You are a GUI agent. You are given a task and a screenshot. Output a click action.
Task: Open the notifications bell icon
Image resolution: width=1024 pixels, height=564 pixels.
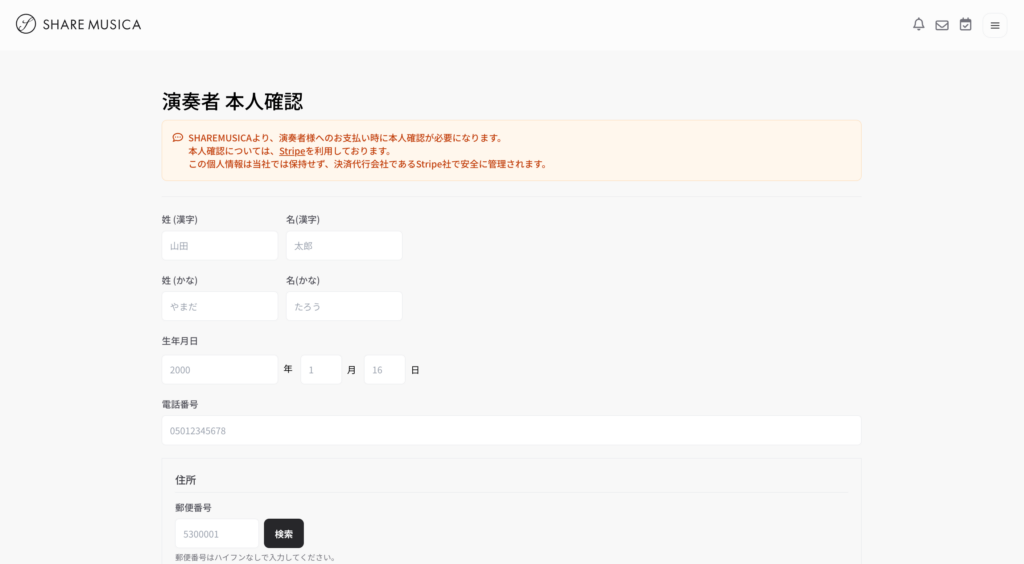tap(918, 25)
